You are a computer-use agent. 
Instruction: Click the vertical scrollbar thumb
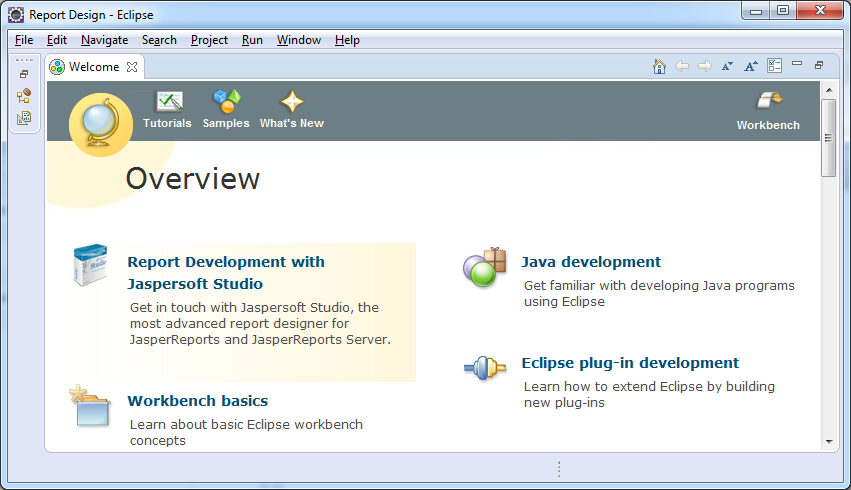[828, 138]
